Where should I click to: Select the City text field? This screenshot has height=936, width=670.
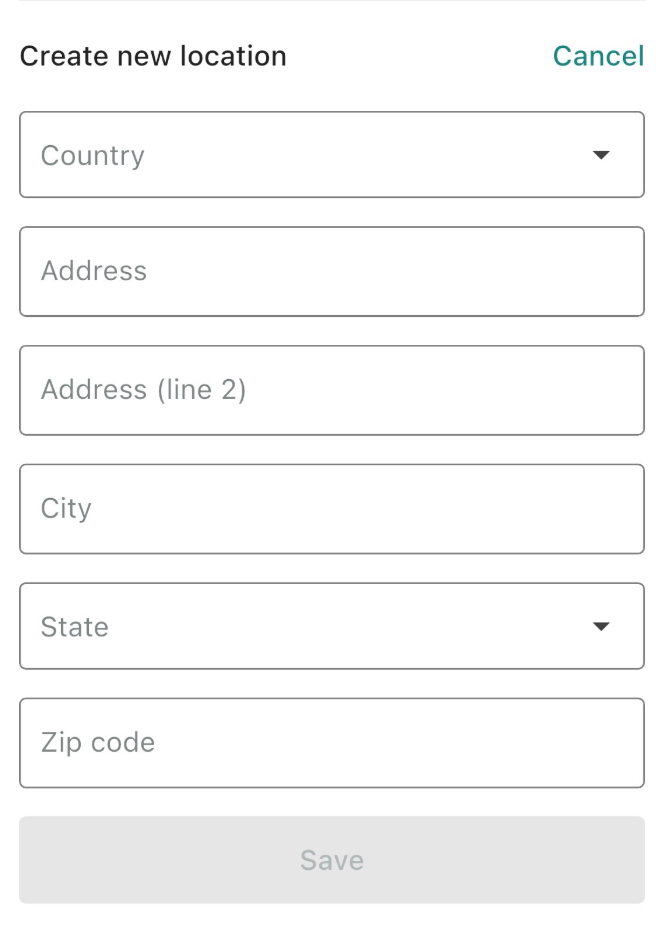331,508
